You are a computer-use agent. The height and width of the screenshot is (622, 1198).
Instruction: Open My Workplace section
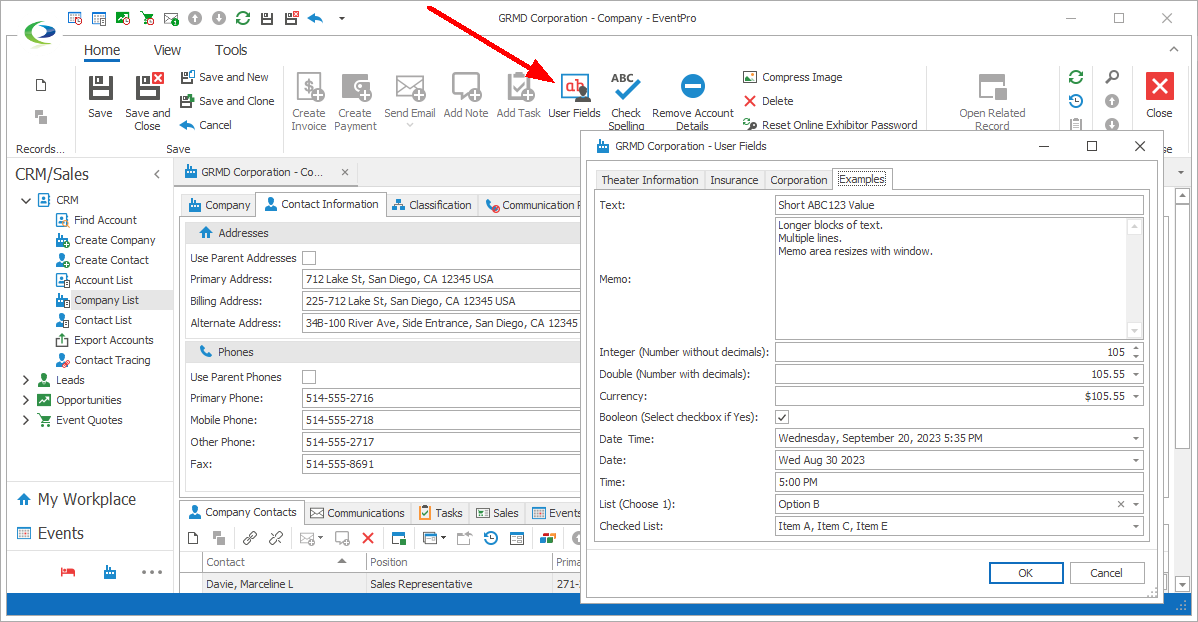[76, 500]
